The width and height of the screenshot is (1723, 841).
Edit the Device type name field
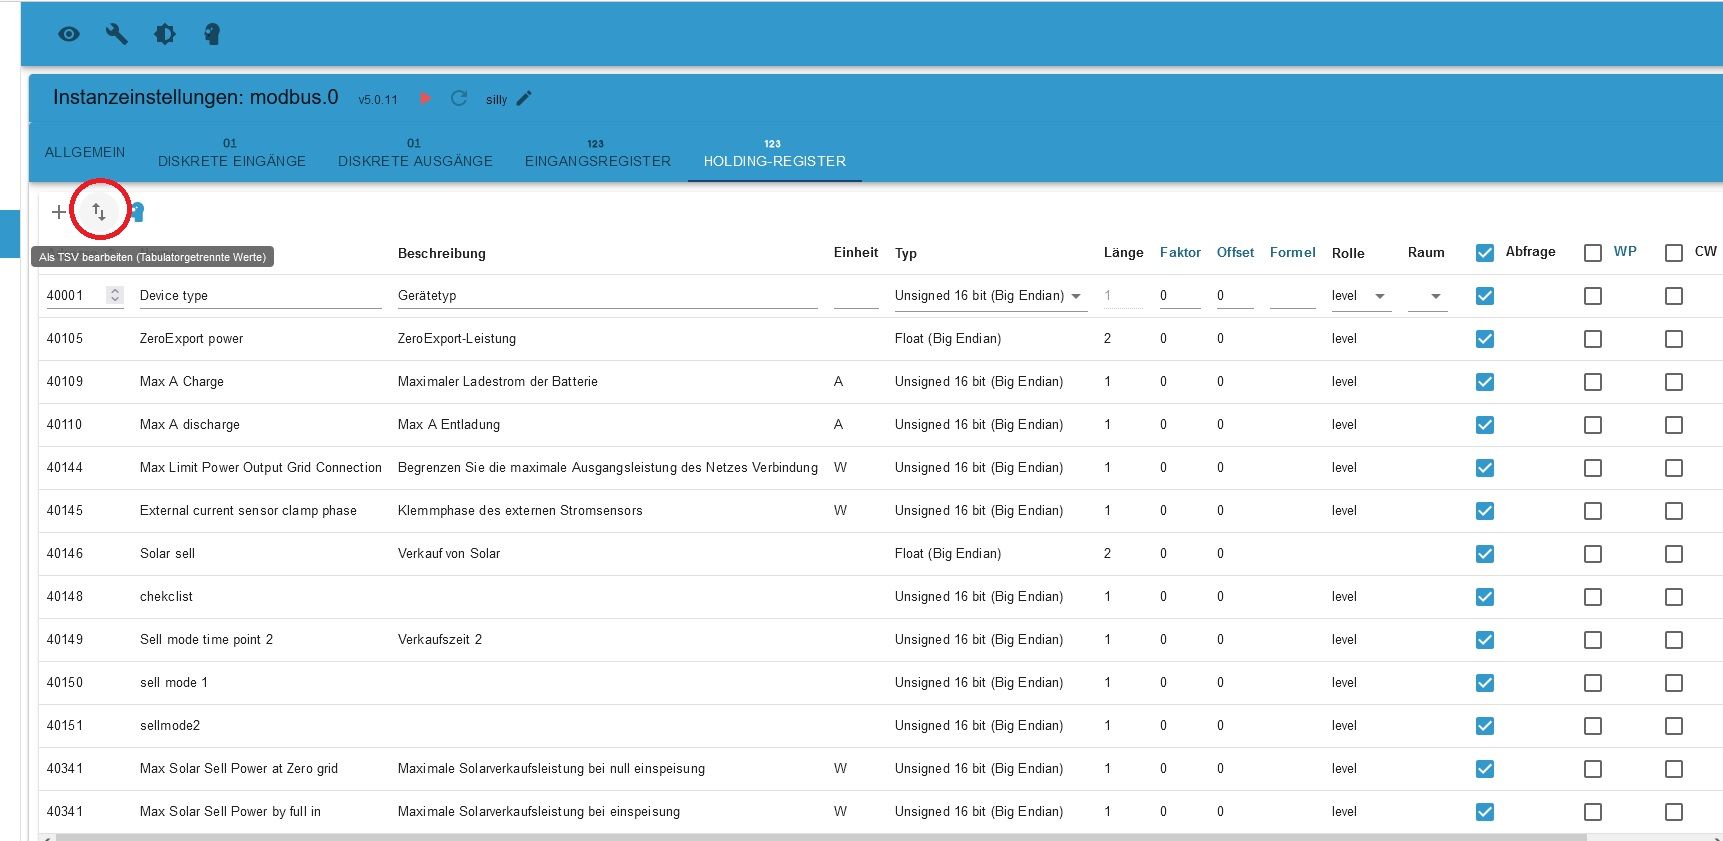tap(260, 296)
